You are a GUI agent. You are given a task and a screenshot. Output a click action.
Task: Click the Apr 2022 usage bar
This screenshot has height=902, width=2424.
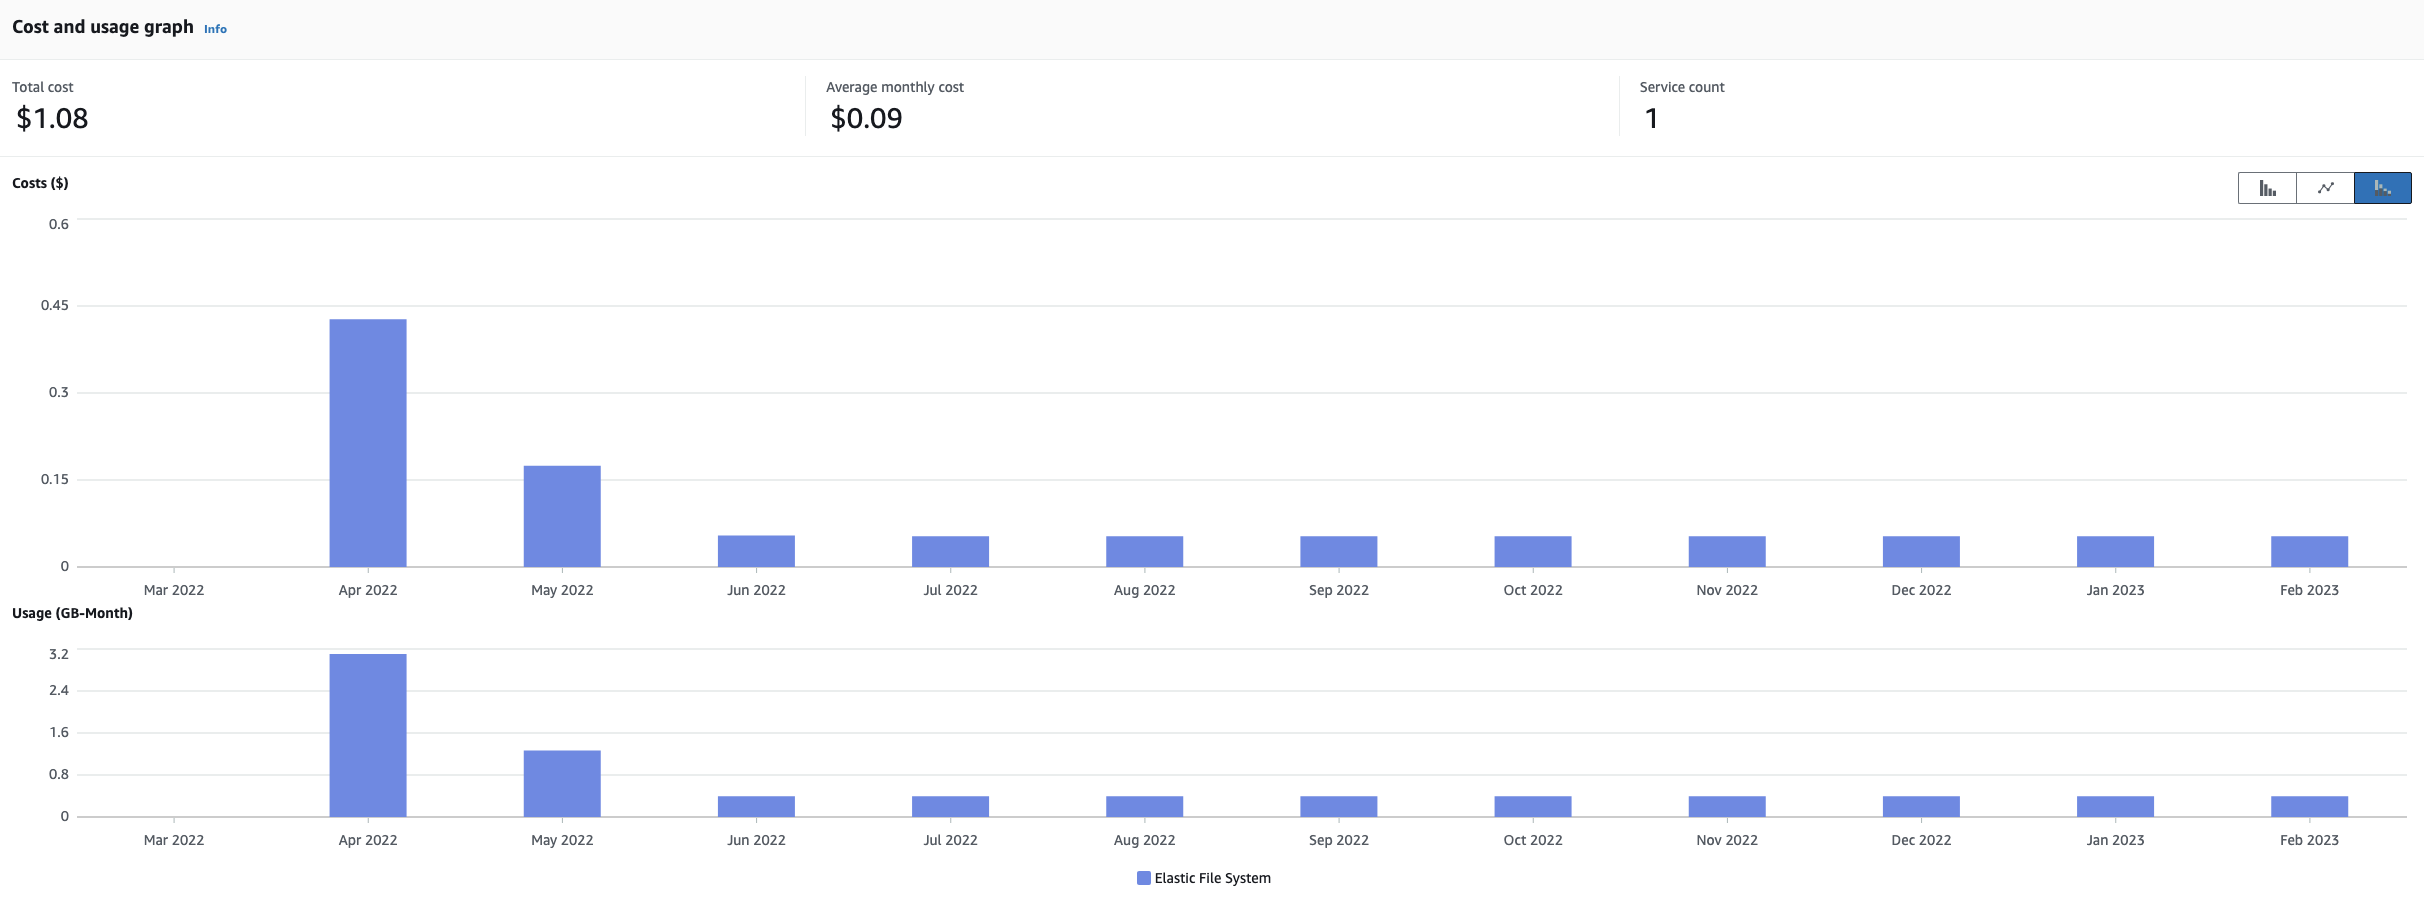[367, 735]
